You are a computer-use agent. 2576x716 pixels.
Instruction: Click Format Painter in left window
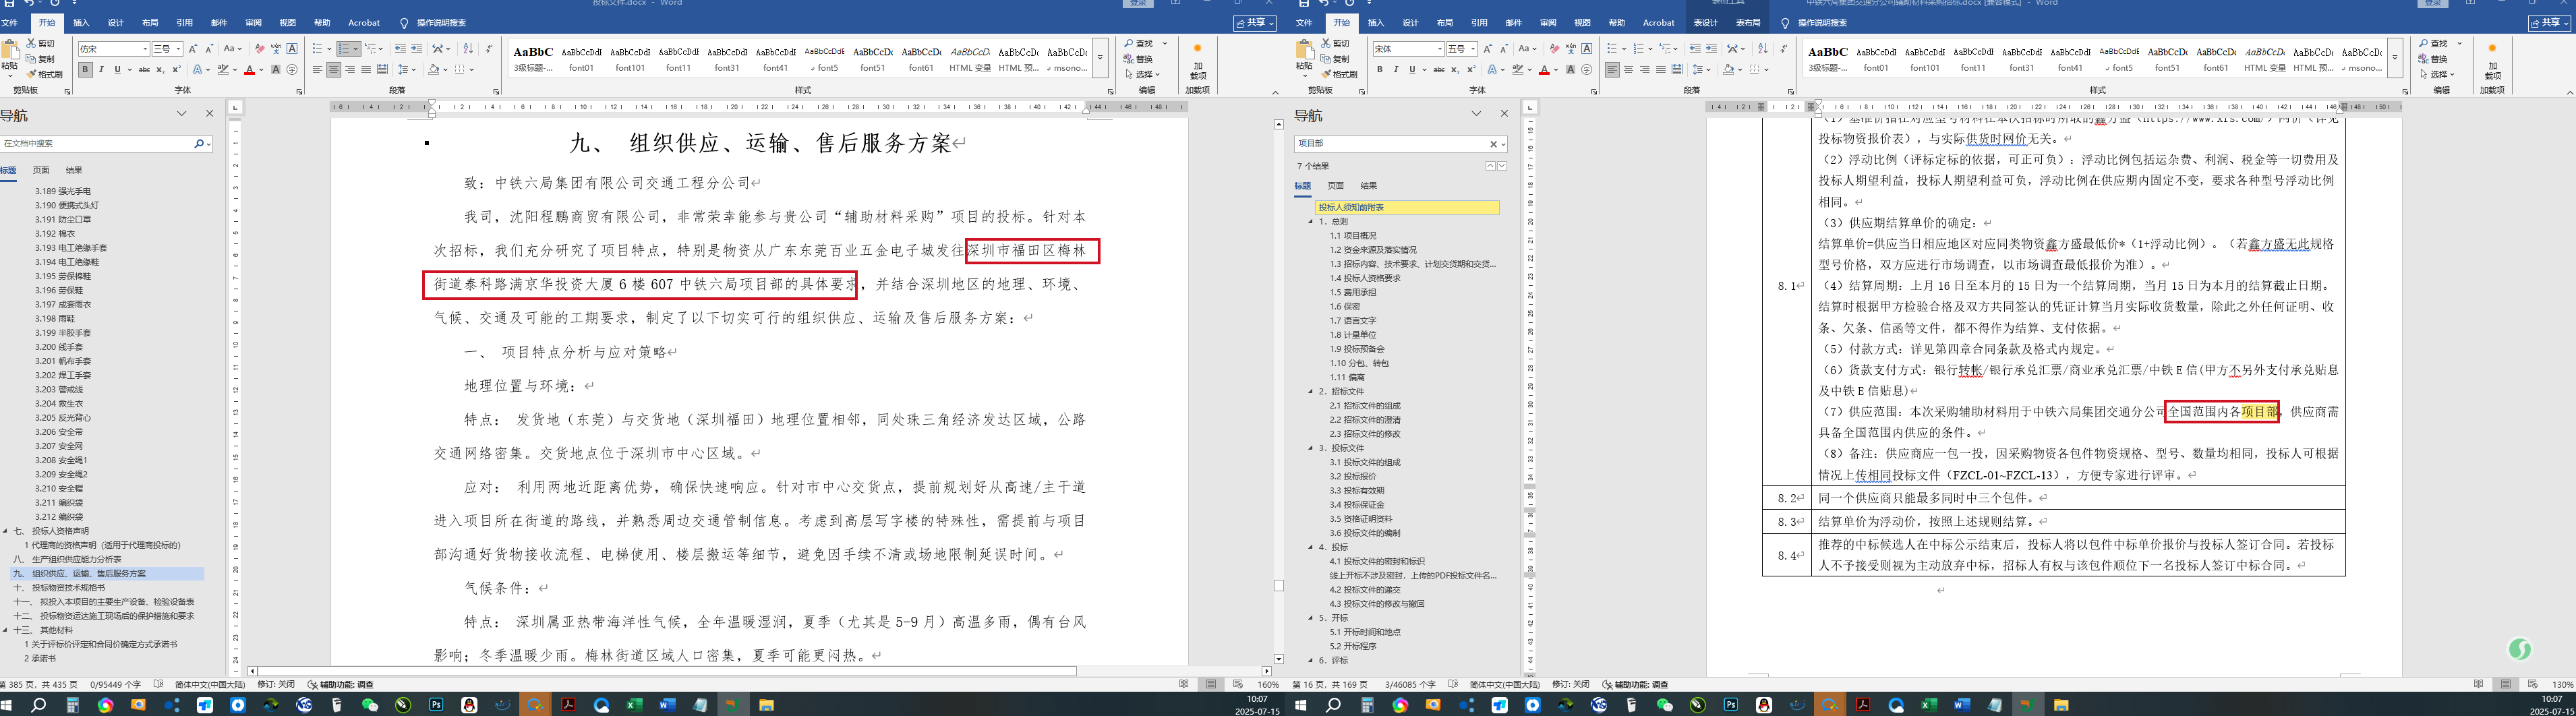coord(45,74)
